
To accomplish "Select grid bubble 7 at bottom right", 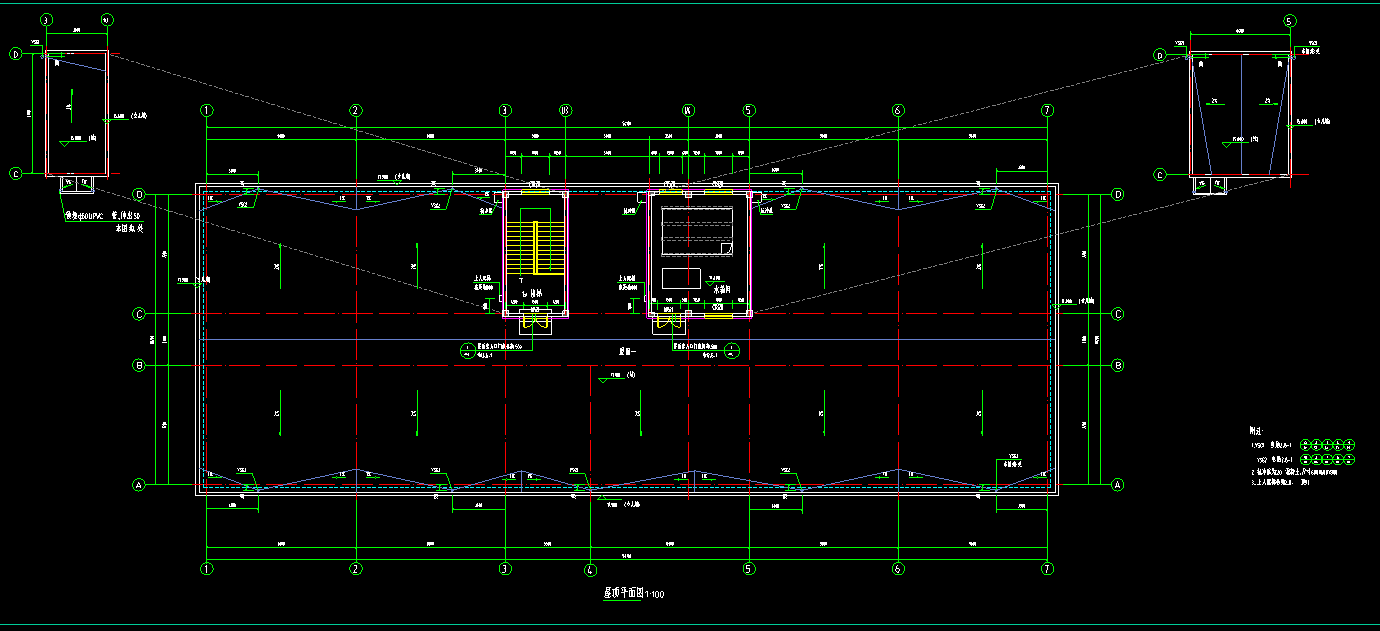I will 1047,569.
